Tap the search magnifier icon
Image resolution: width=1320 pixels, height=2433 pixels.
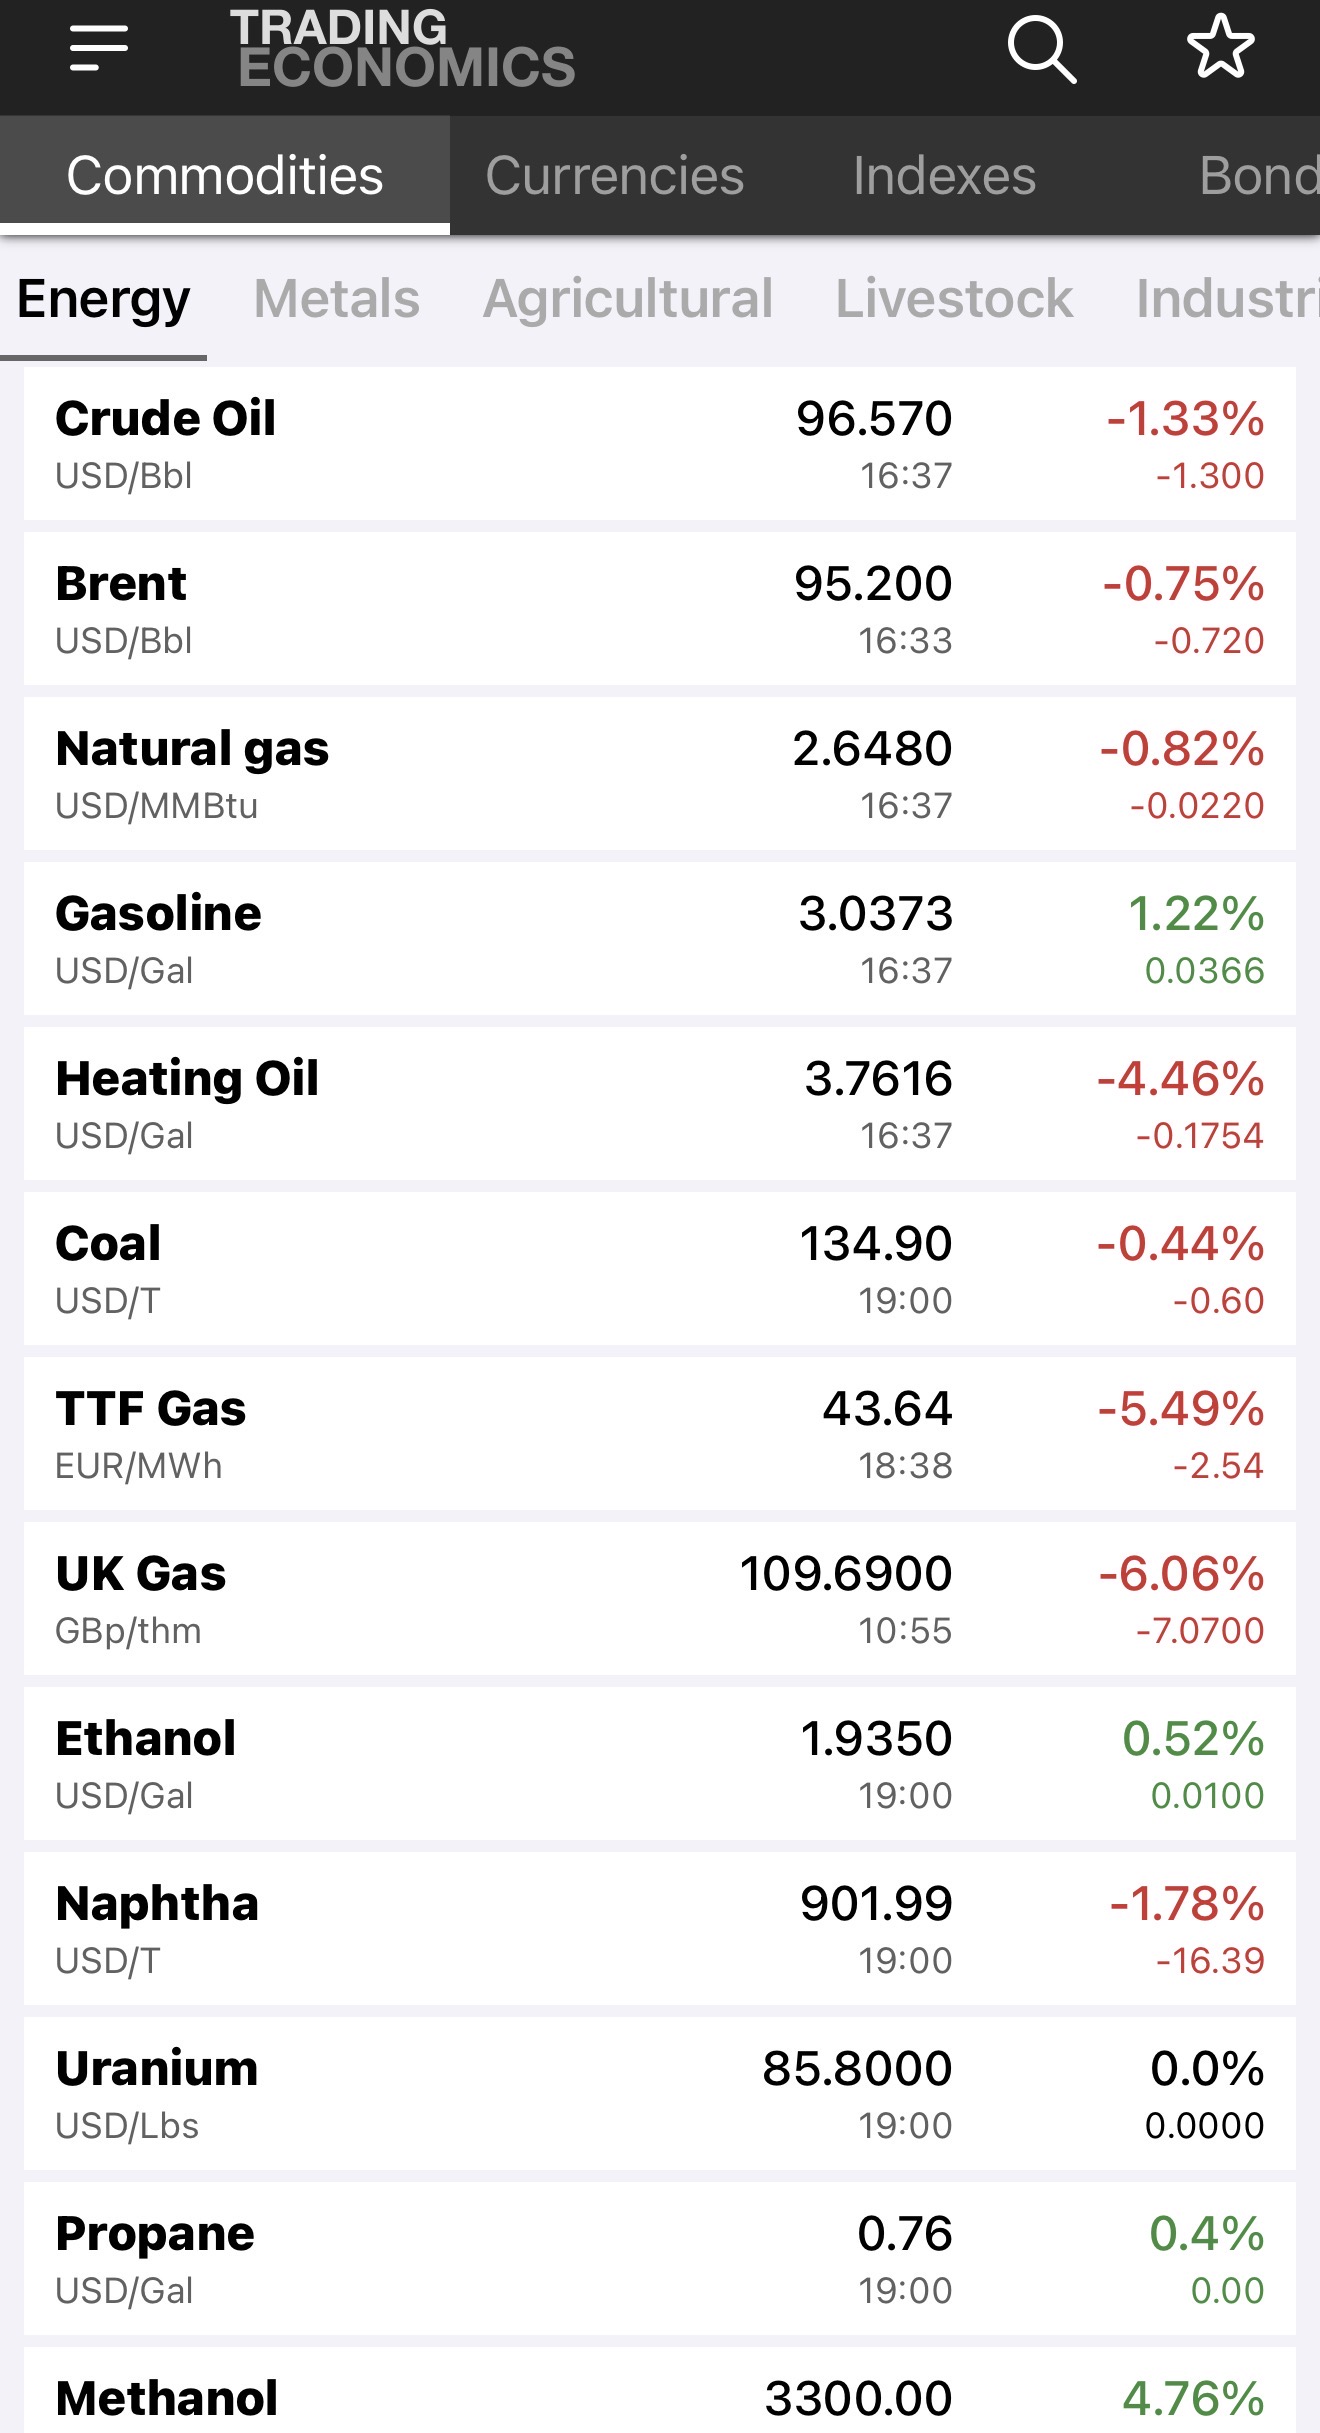(1041, 48)
